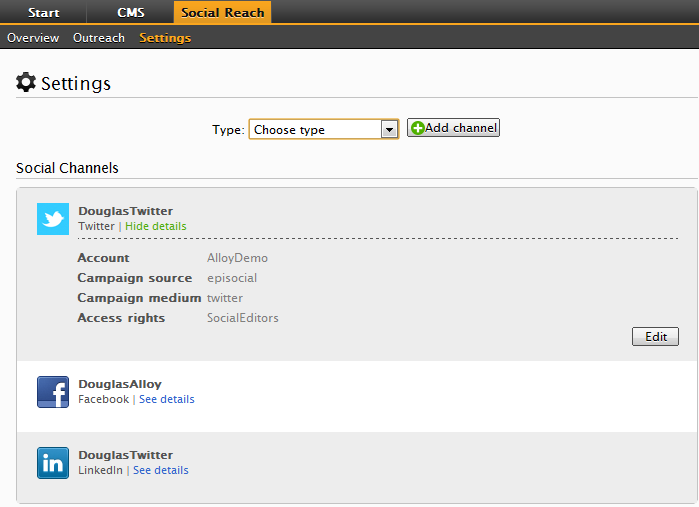Viewport: 699px width, 507px height.
Task: Click the LinkedIn channel icon
Action: 53,463
